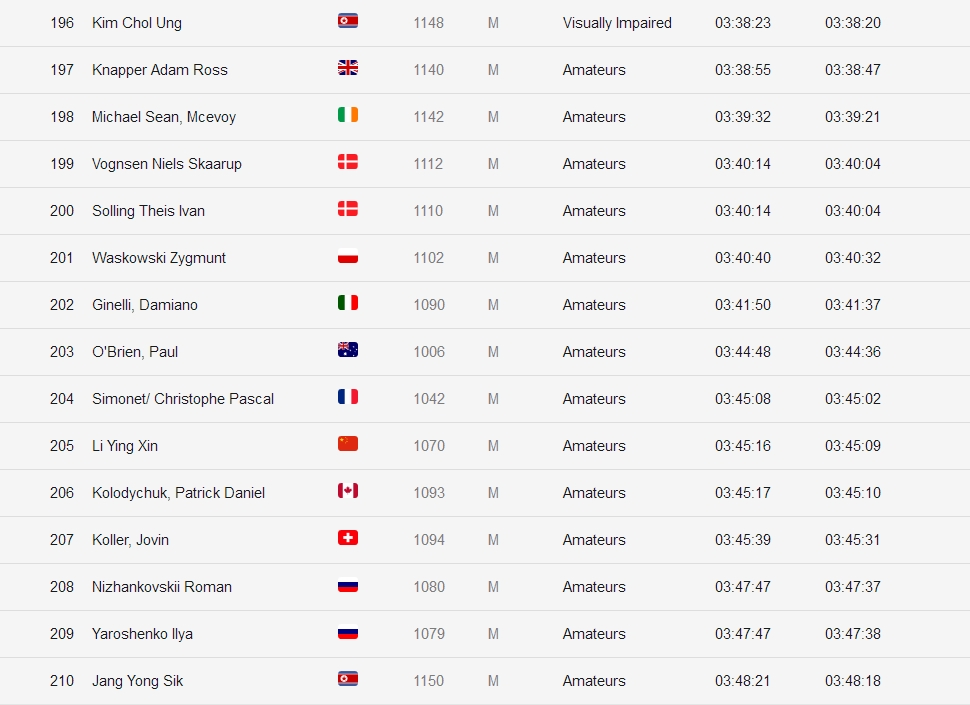Click the Australia flag for O'Brien, Paul
Viewport: 970px width, 705px height.
[348, 350]
